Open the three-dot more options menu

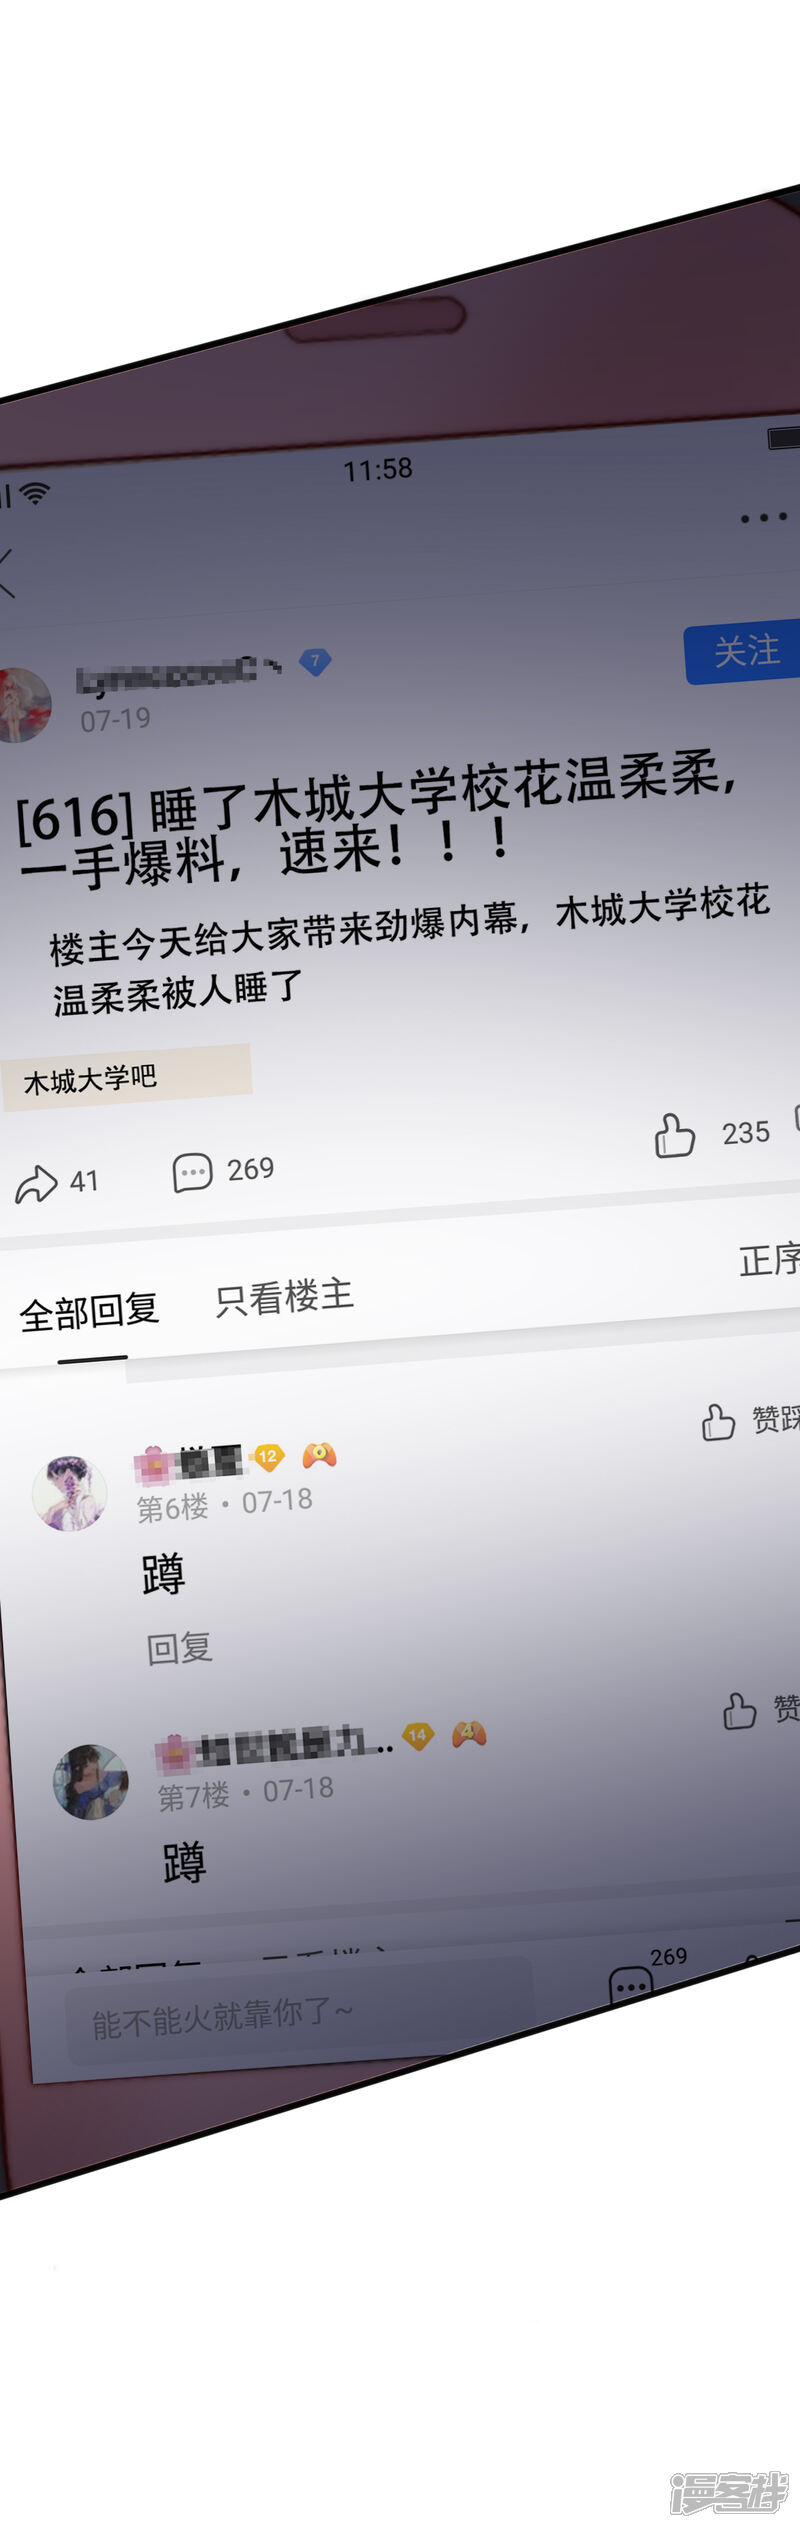tap(764, 518)
